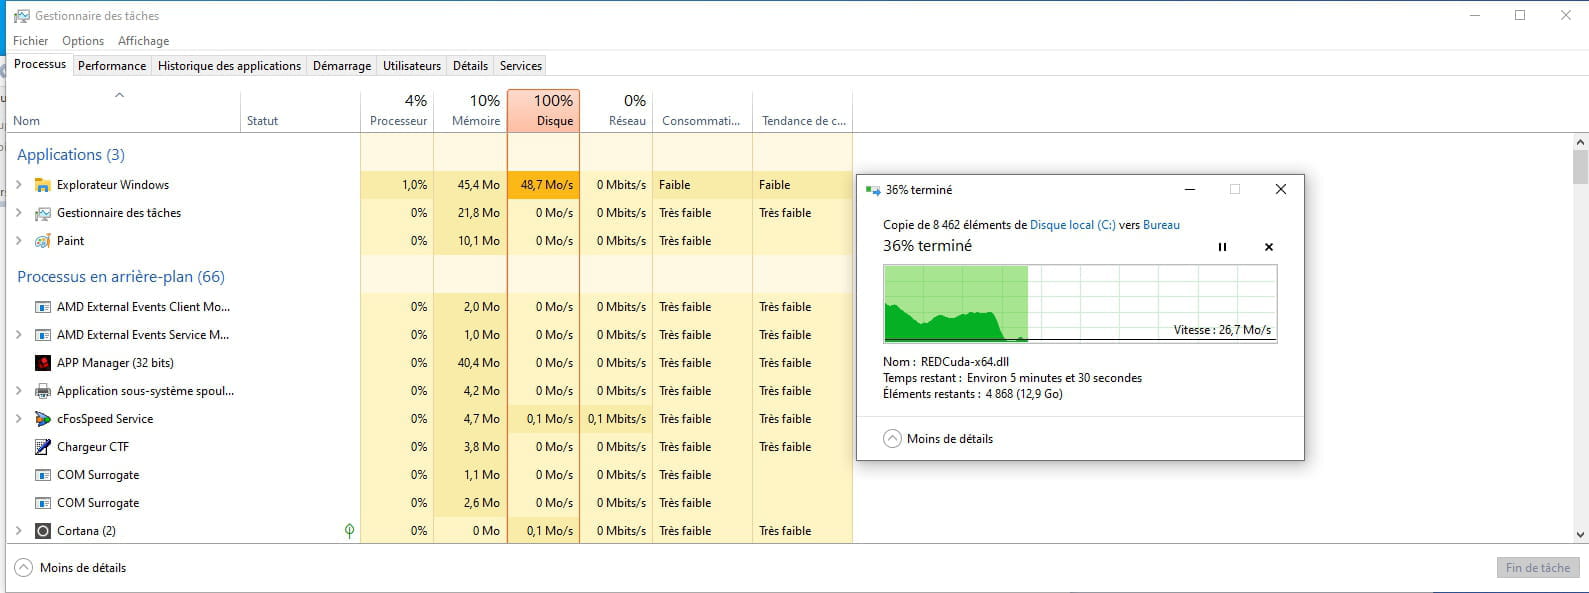Click the Gestionnaire des tâches process icon
This screenshot has height=593, width=1589.
click(42, 213)
